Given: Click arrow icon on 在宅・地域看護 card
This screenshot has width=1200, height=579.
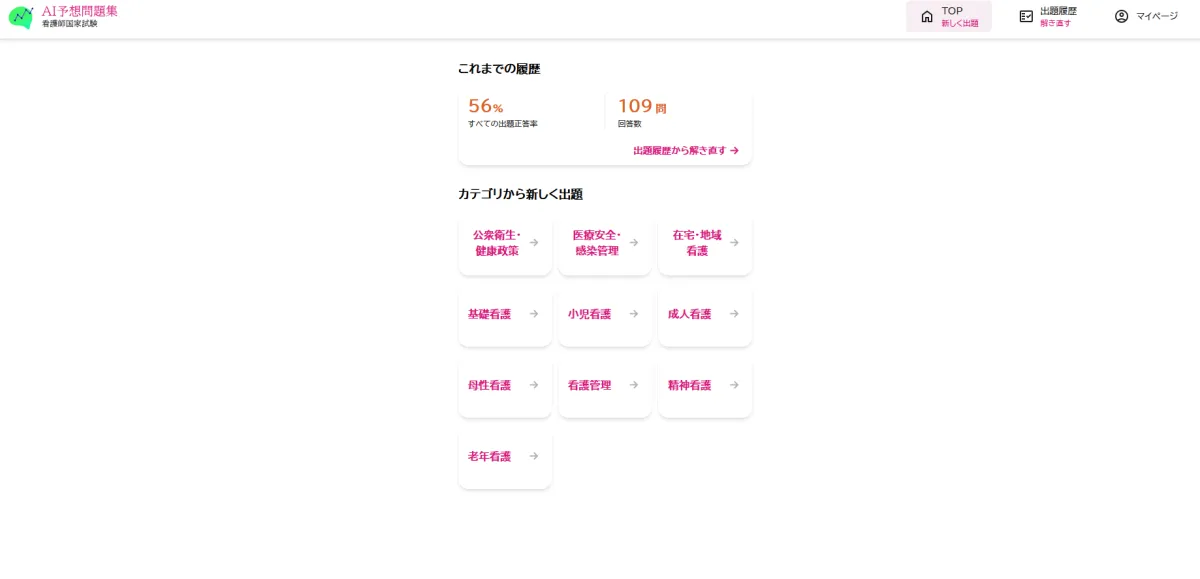Looking at the screenshot, I should (x=734, y=242).
